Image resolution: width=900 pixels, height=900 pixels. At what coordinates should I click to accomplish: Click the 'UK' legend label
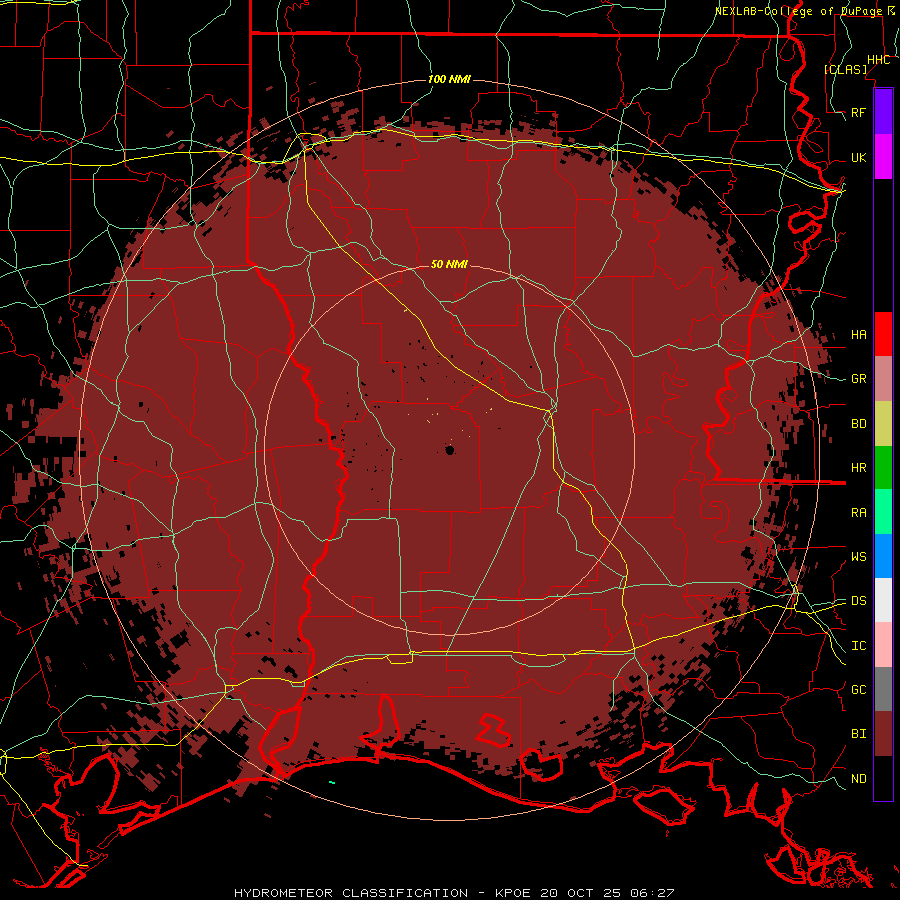[858, 157]
